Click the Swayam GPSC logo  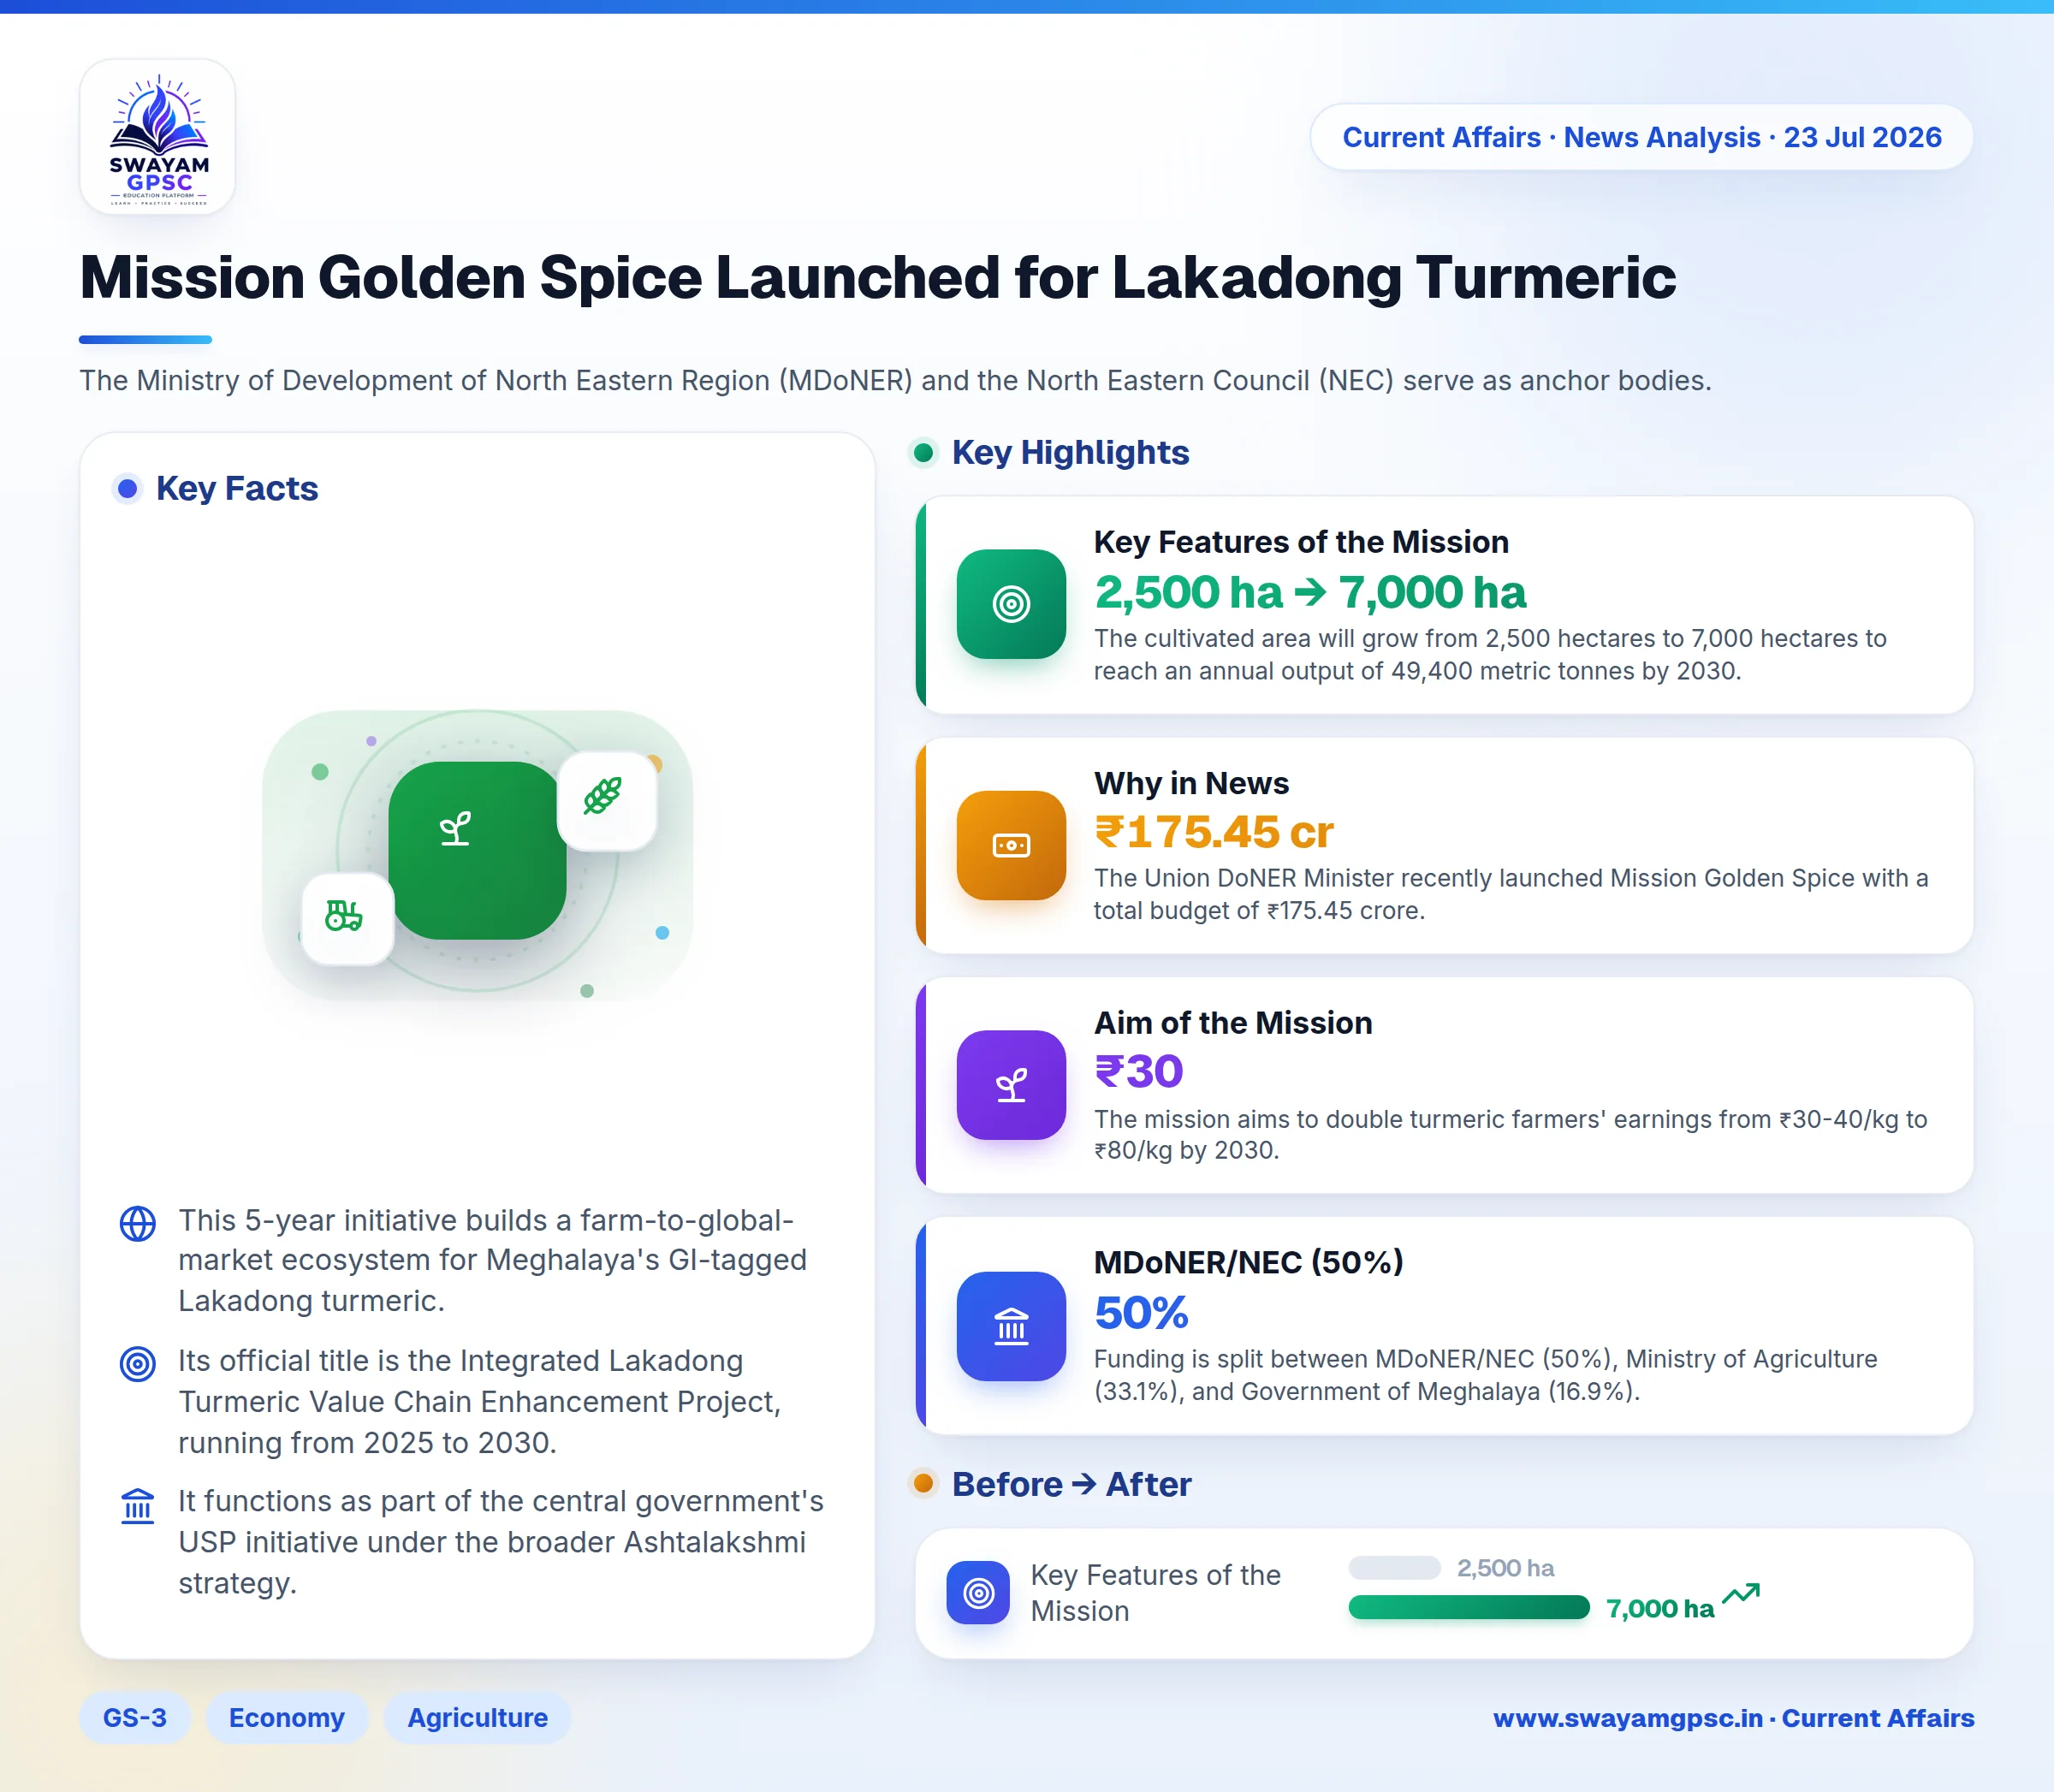click(157, 137)
